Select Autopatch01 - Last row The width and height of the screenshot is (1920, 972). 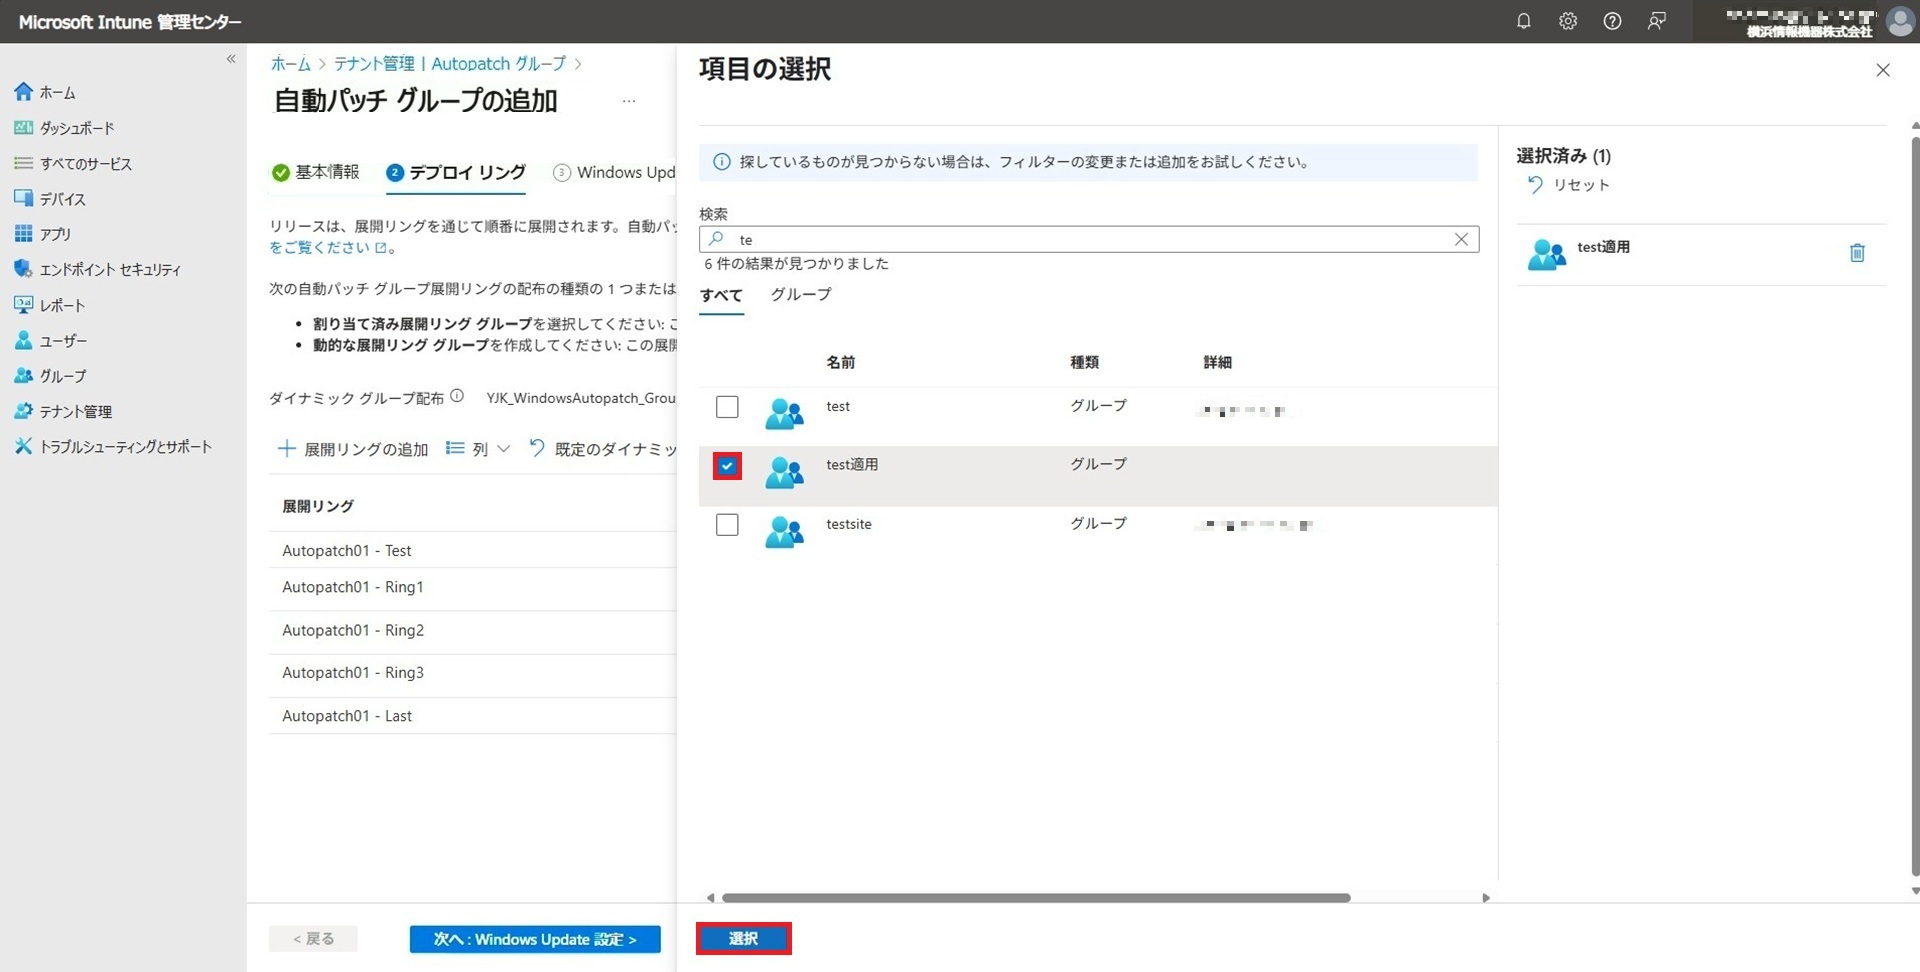coord(472,716)
